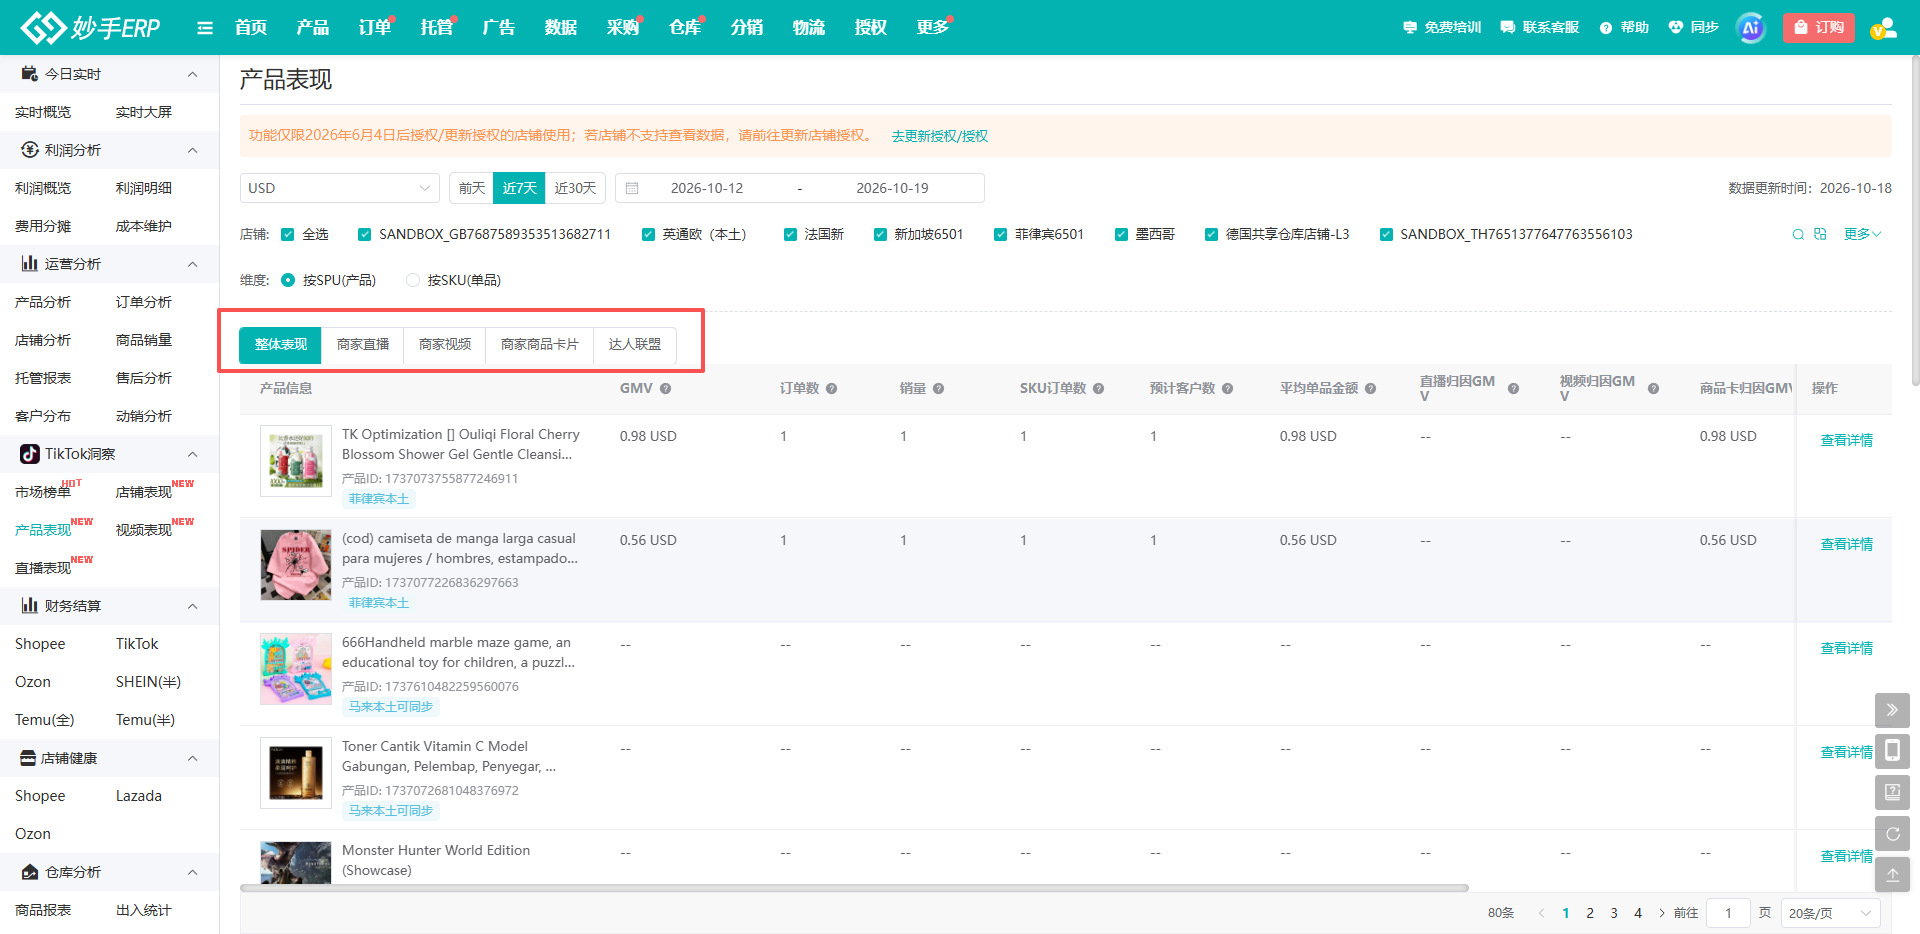Open the calendar icon in date range field
This screenshot has height=934, width=1920.
(x=632, y=188)
